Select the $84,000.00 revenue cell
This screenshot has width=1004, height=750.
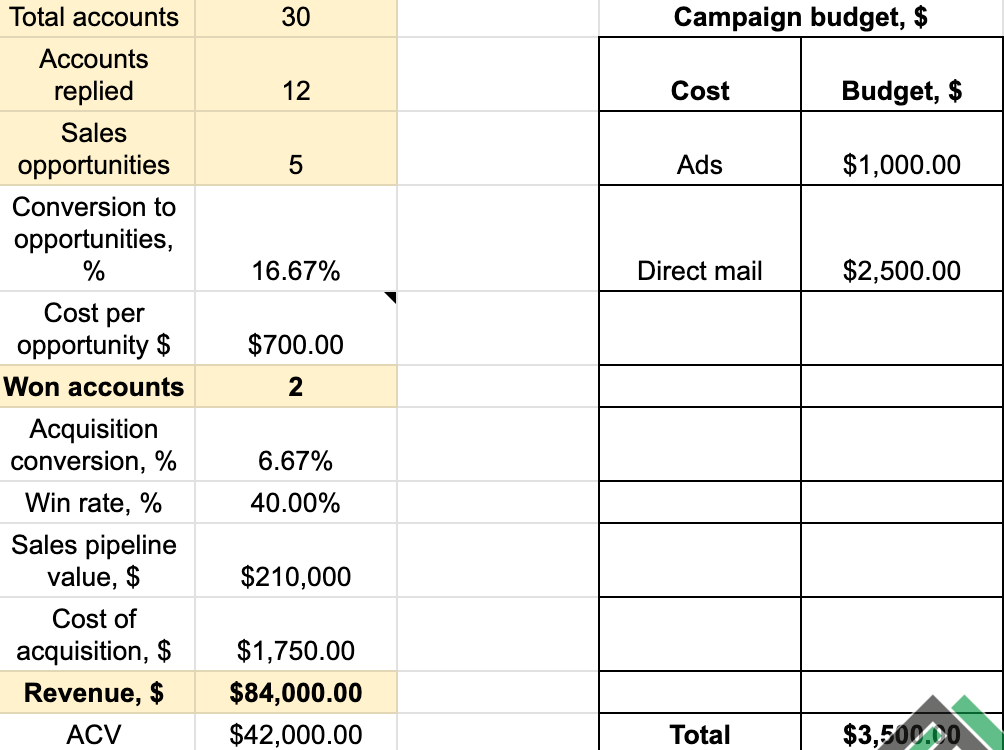click(296, 692)
